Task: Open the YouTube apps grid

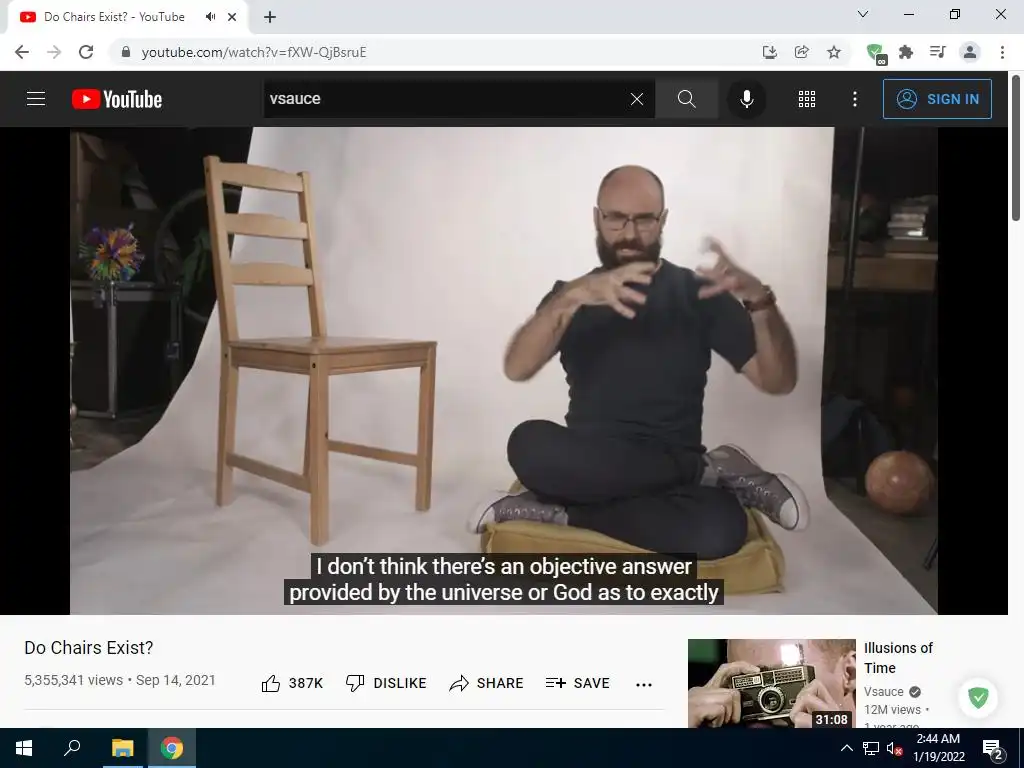Action: [807, 99]
